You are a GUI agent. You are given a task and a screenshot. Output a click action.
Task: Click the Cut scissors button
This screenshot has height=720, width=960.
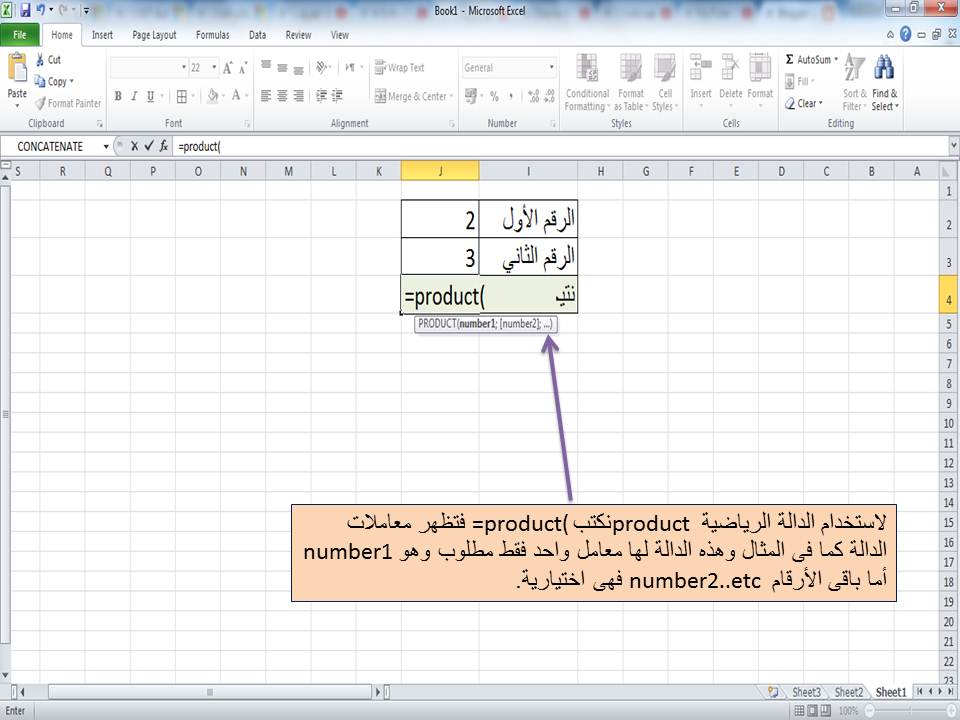point(48,59)
